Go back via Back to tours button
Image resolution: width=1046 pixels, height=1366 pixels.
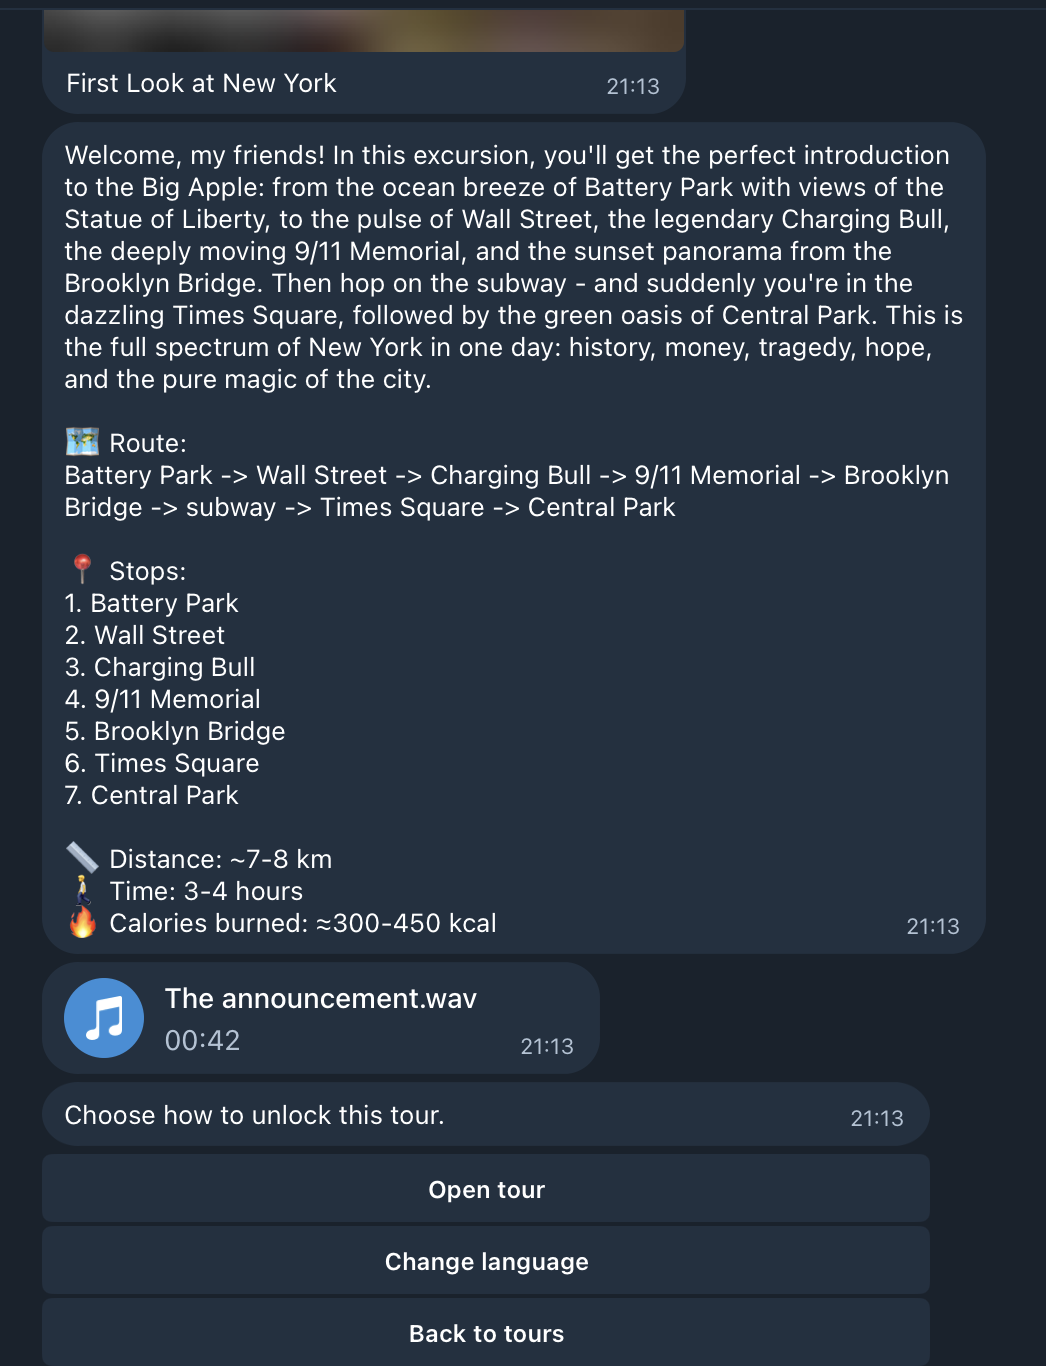[486, 1333]
